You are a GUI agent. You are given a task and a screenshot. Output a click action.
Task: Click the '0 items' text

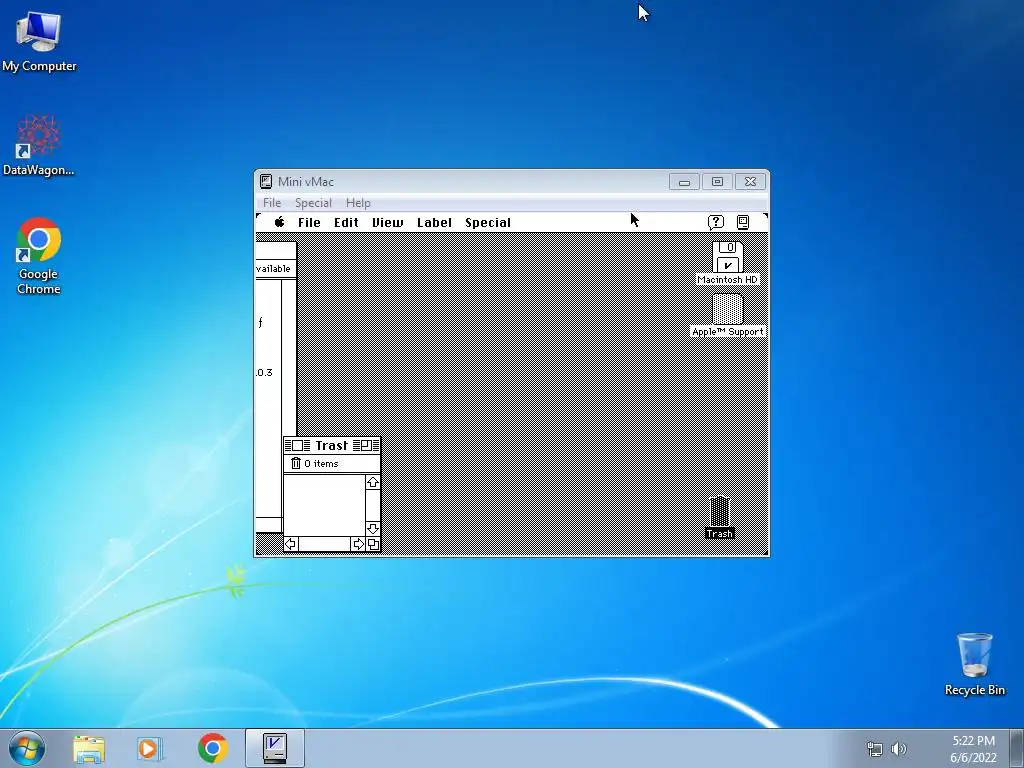321,464
